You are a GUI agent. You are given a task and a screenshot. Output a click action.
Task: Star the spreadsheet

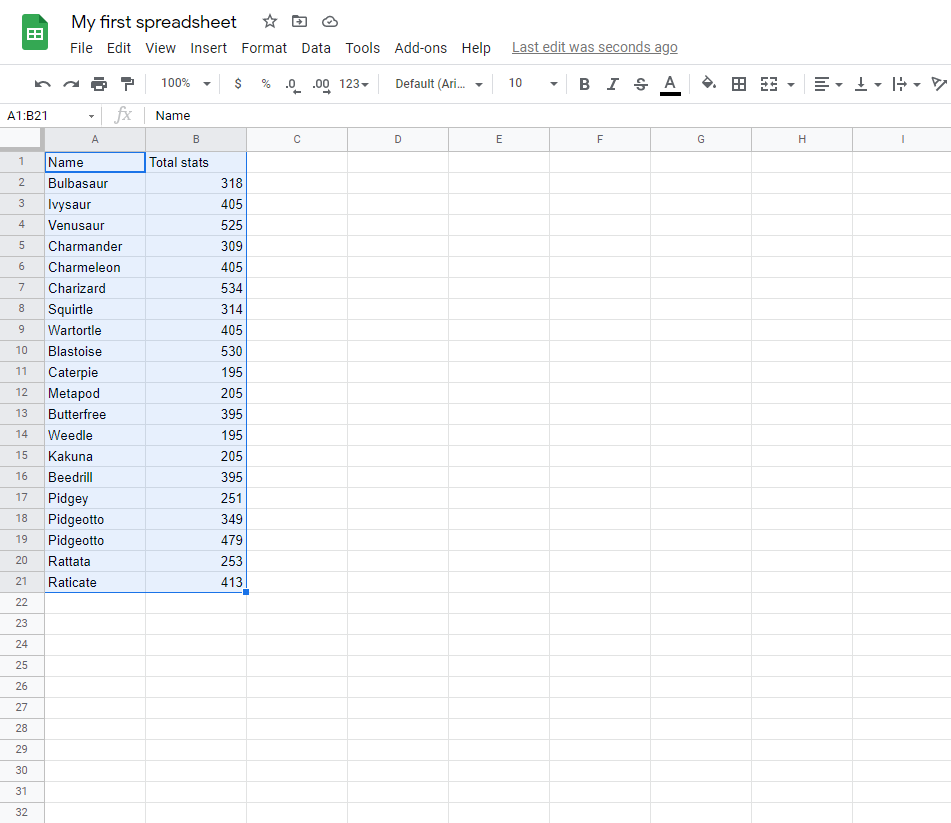coord(269,21)
